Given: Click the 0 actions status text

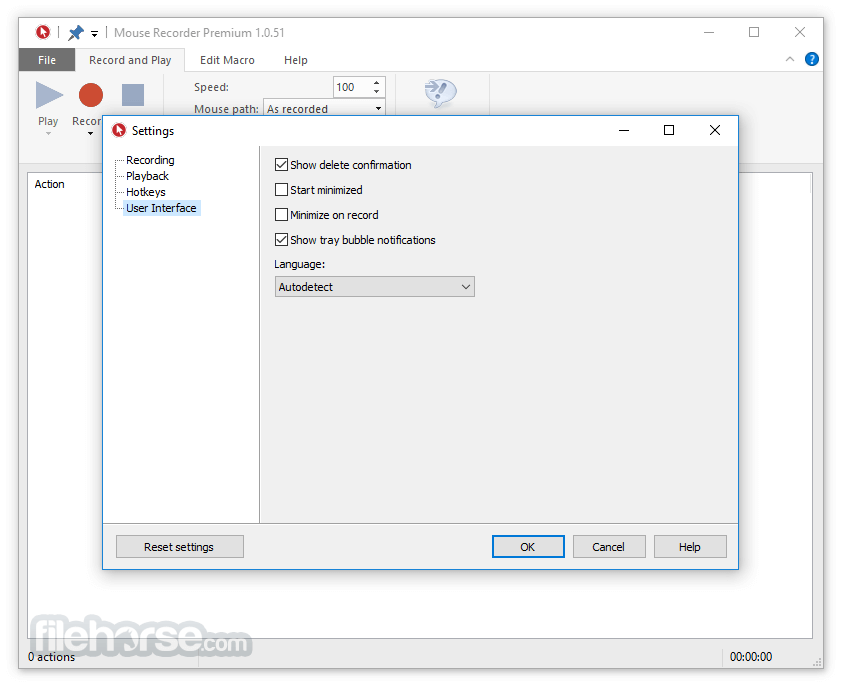Looking at the screenshot, I should click(x=51, y=657).
